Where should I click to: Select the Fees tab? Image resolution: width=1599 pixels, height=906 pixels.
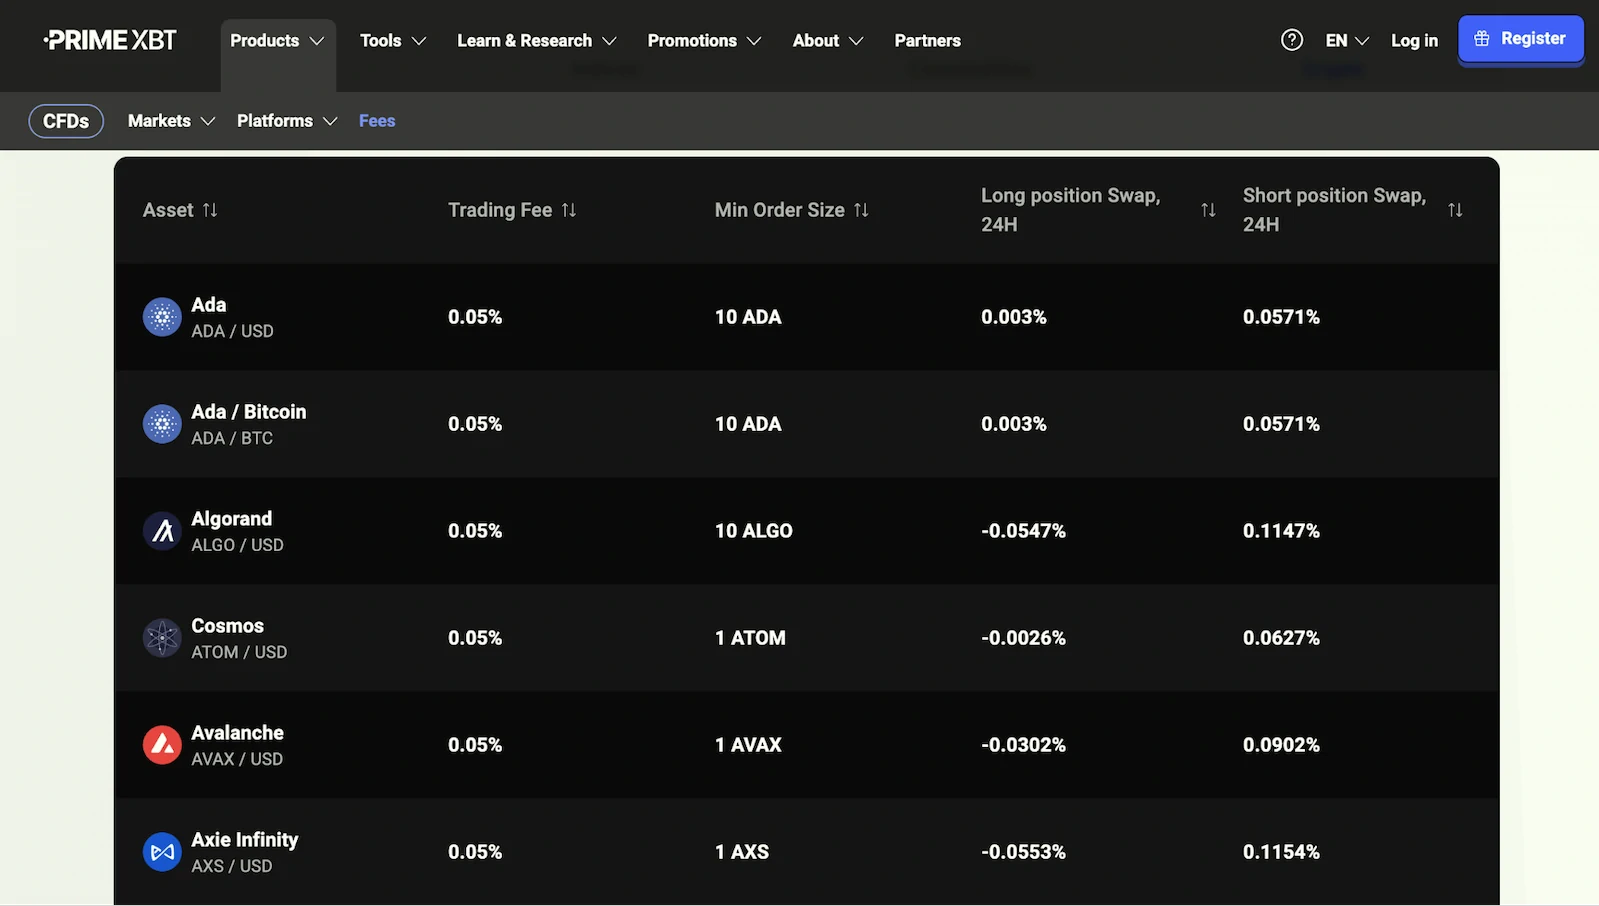click(x=377, y=121)
